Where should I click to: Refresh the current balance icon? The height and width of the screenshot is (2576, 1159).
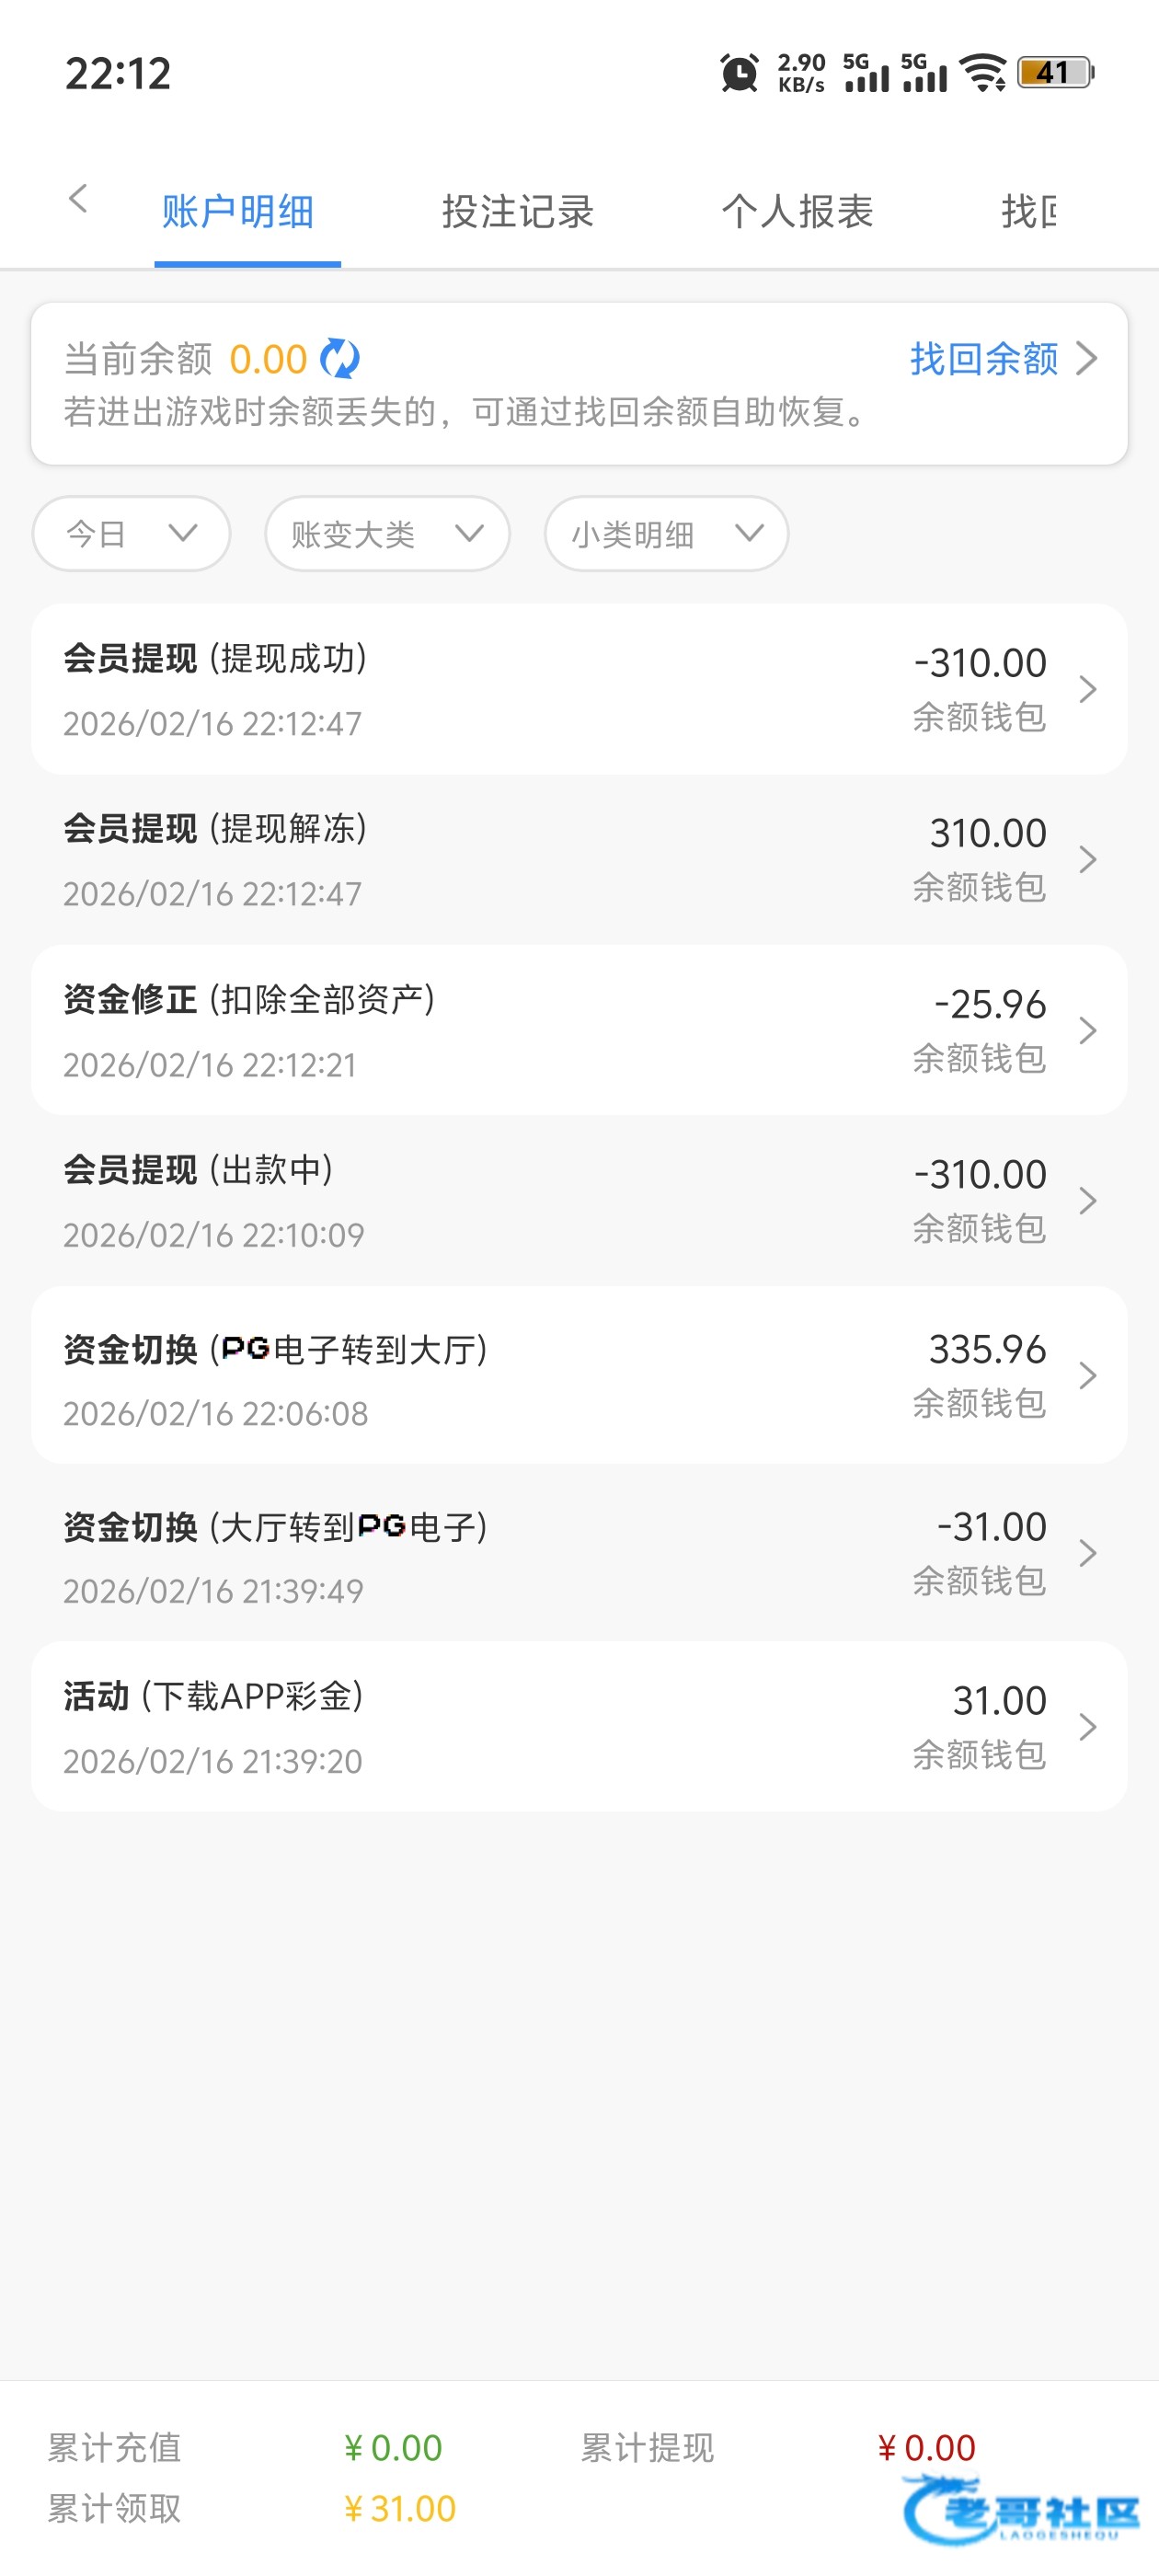pos(340,359)
